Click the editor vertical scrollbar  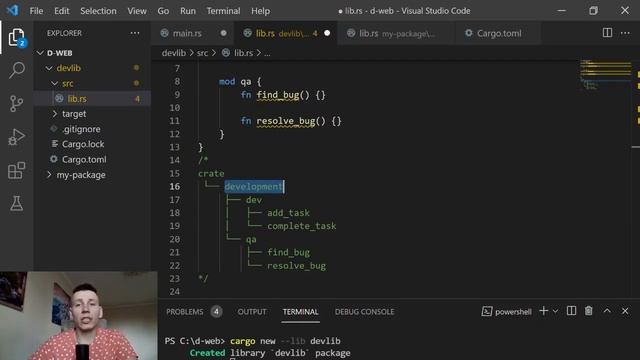[636, 180]
